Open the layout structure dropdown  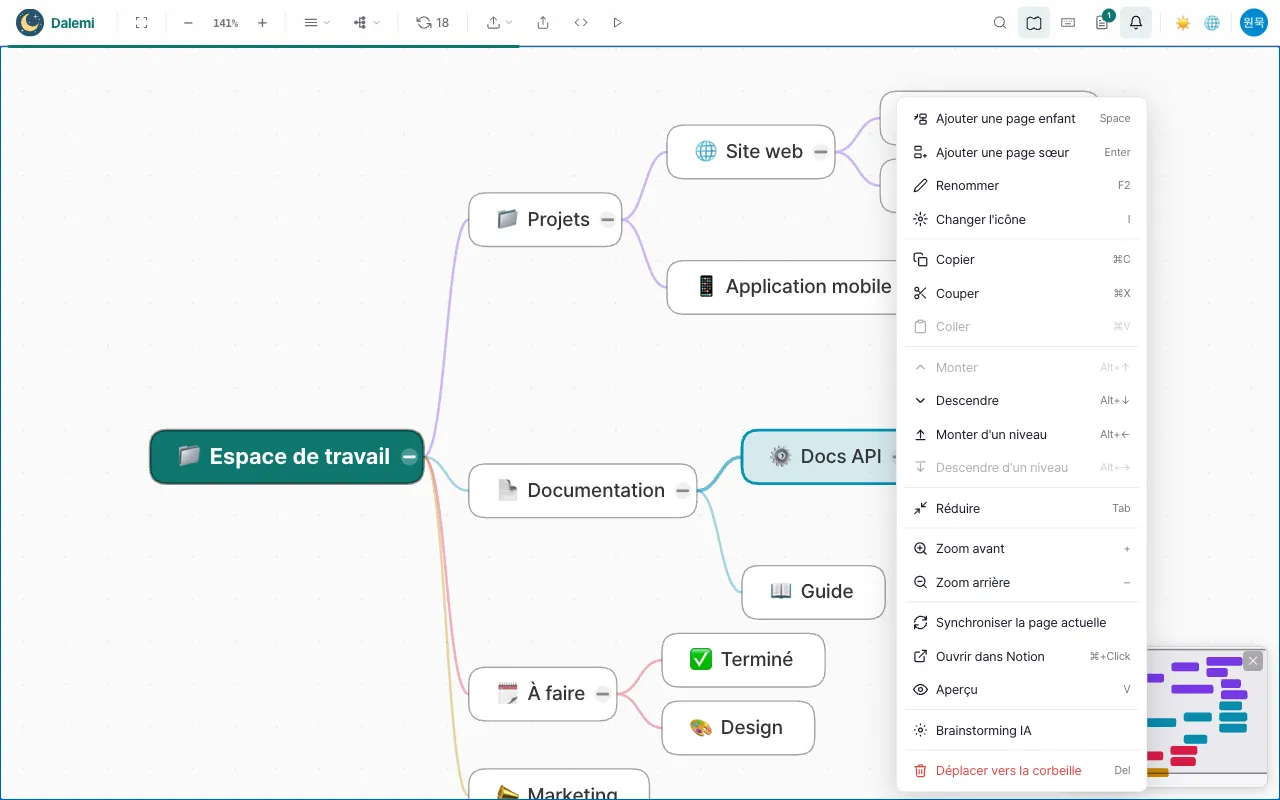(x=367, y=23)
